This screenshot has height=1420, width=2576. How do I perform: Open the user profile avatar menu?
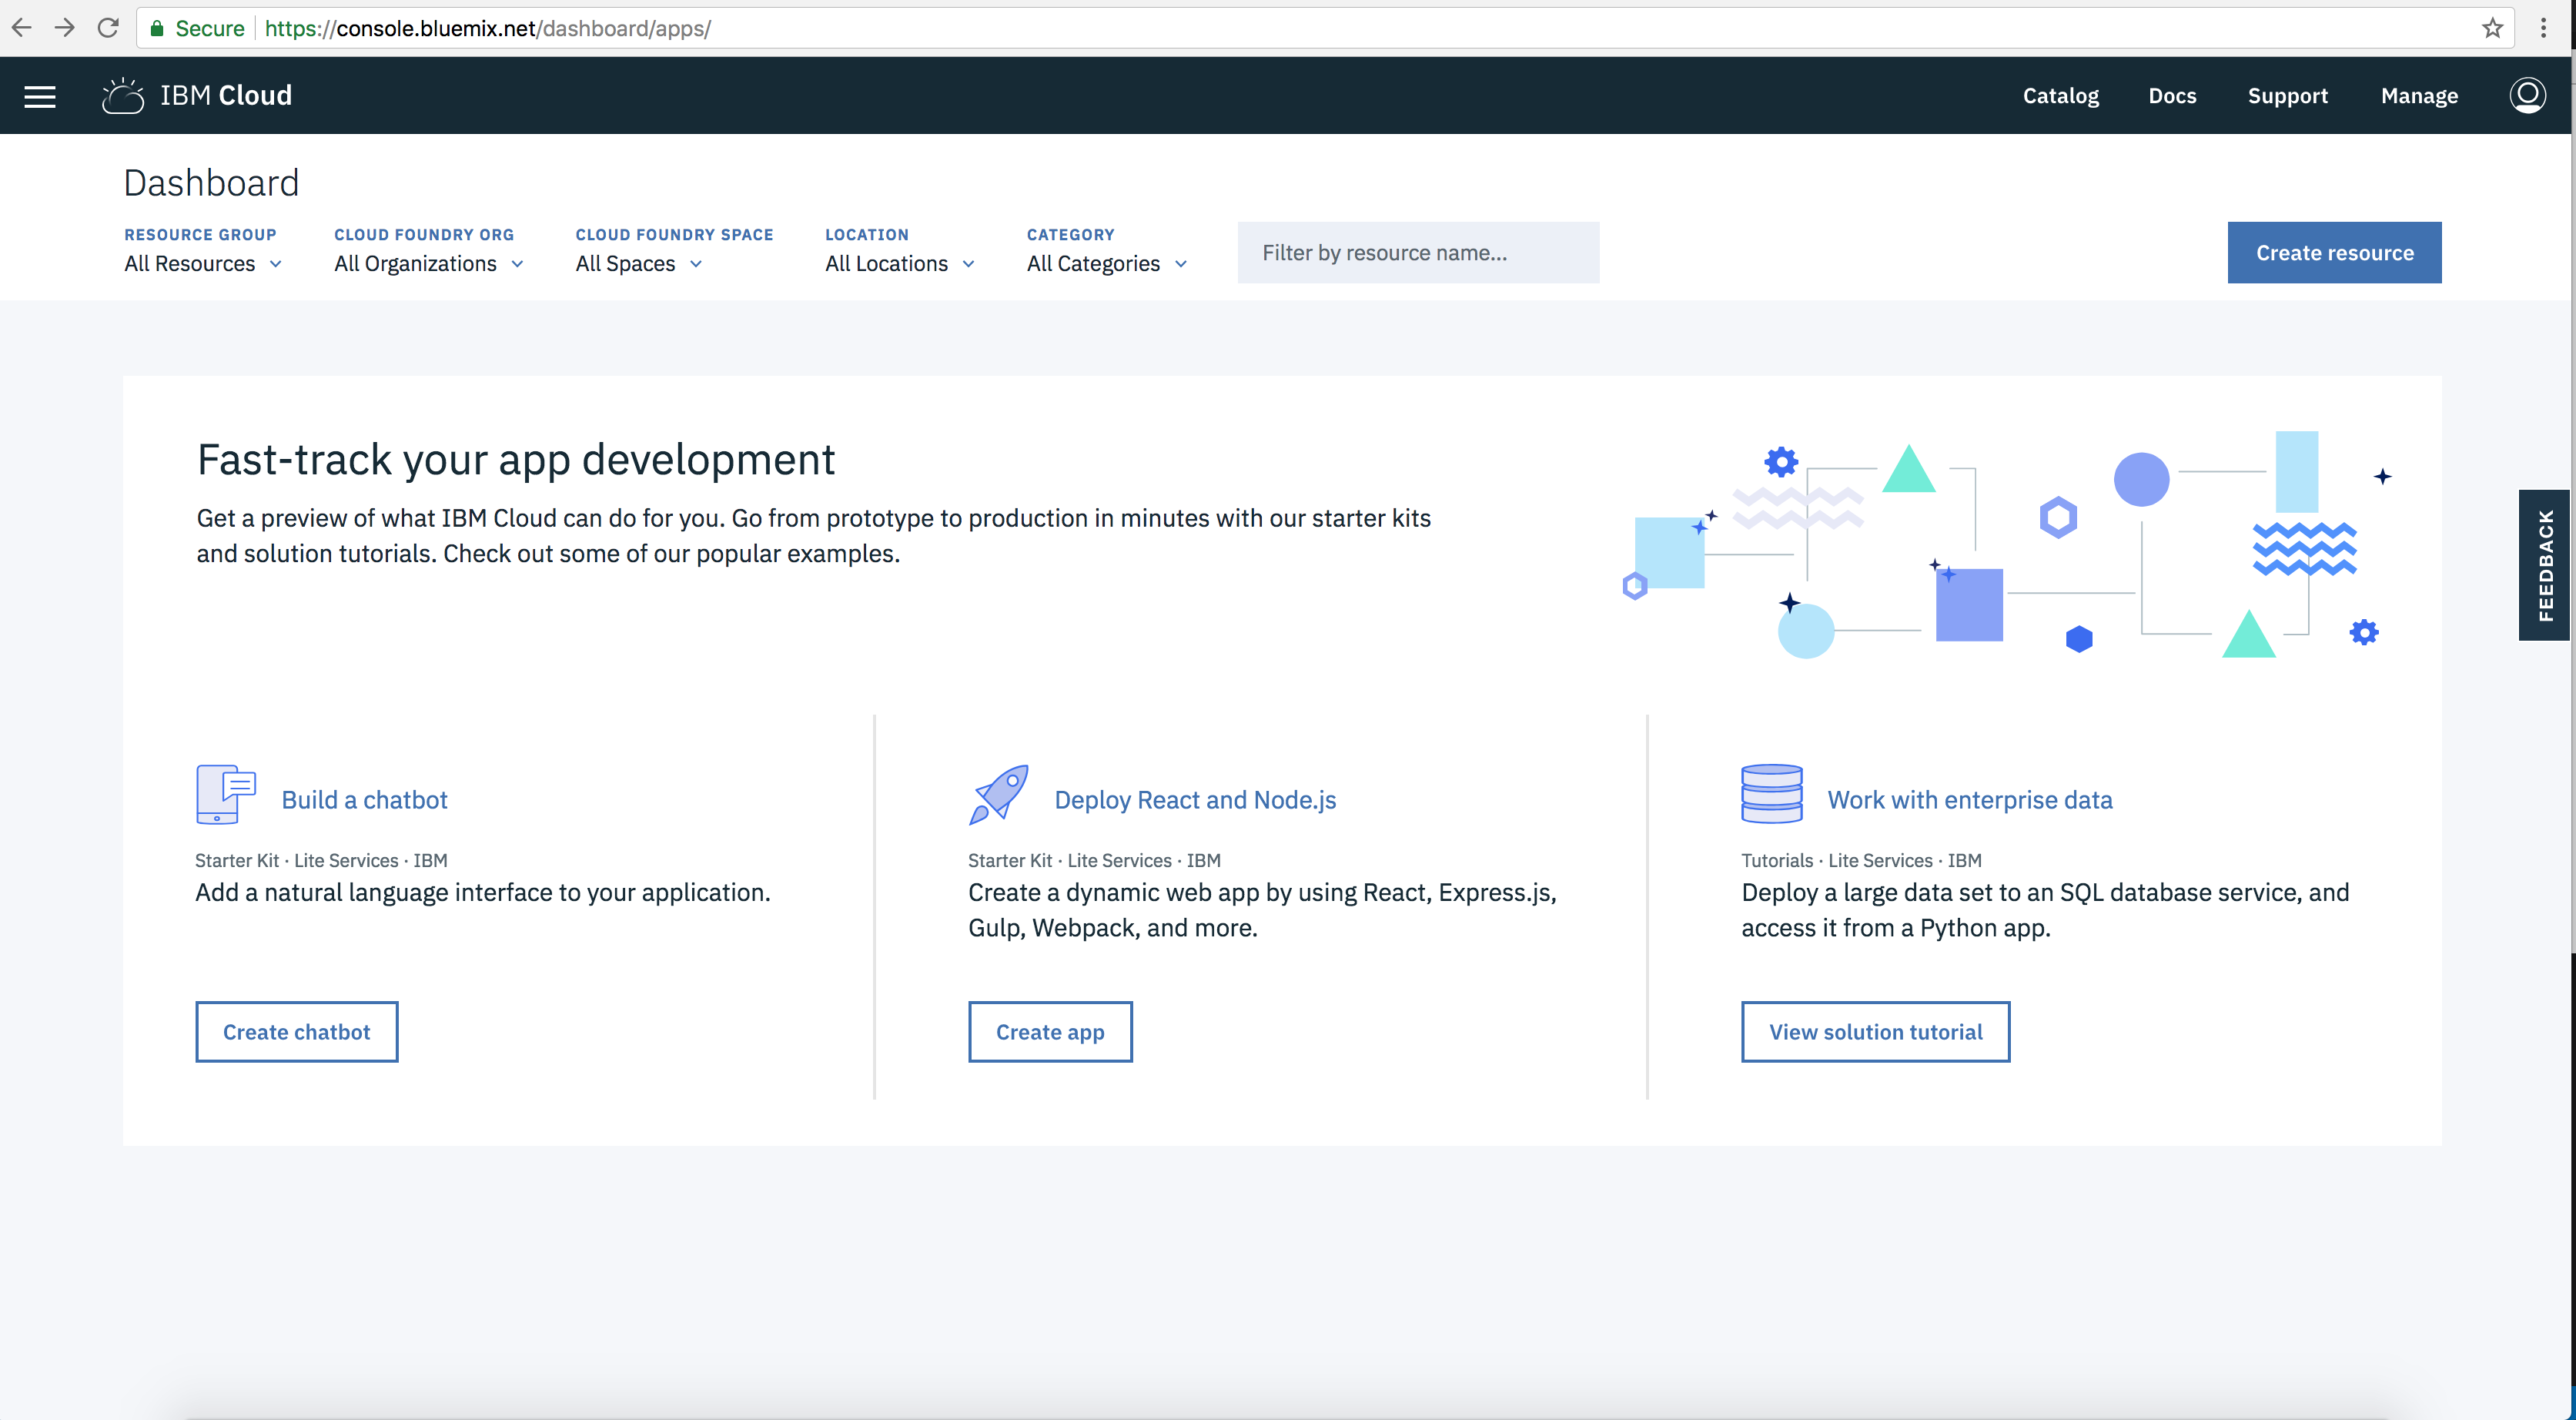click(x=2527, y=96)
